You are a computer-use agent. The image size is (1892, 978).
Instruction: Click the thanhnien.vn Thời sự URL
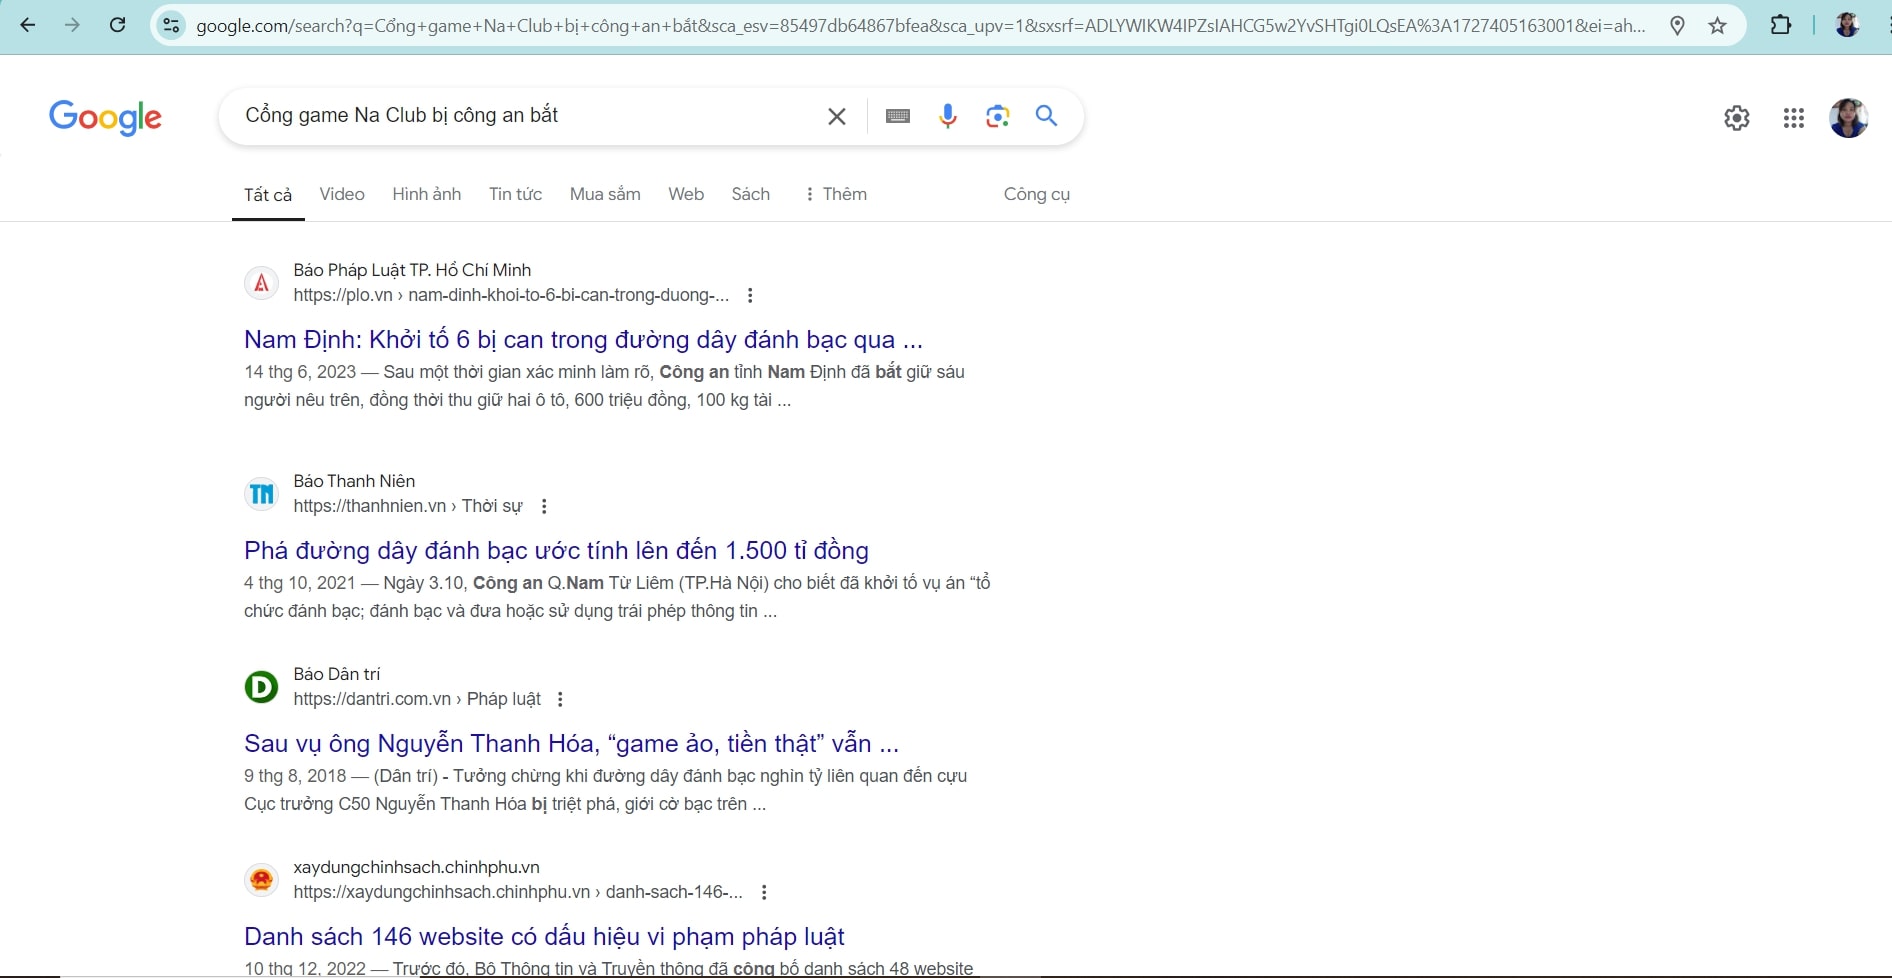coord(408,506)
